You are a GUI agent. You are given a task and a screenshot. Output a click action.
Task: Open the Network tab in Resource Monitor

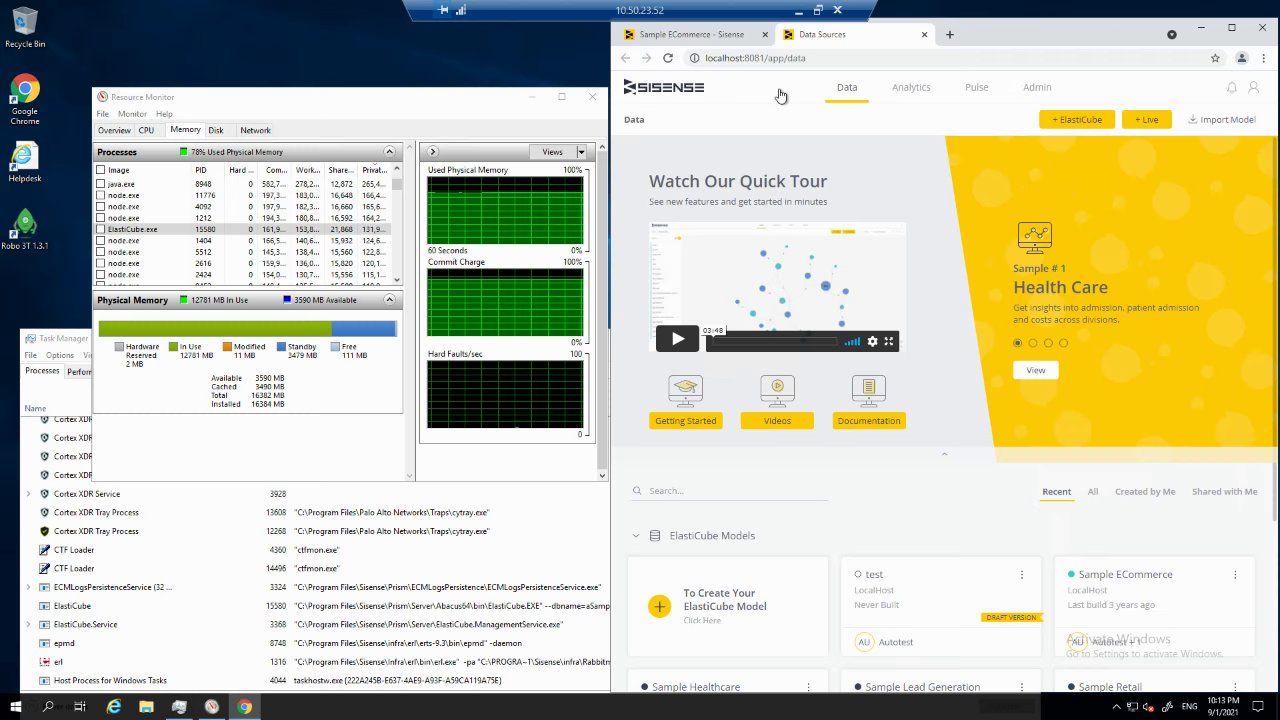(255, 130)
